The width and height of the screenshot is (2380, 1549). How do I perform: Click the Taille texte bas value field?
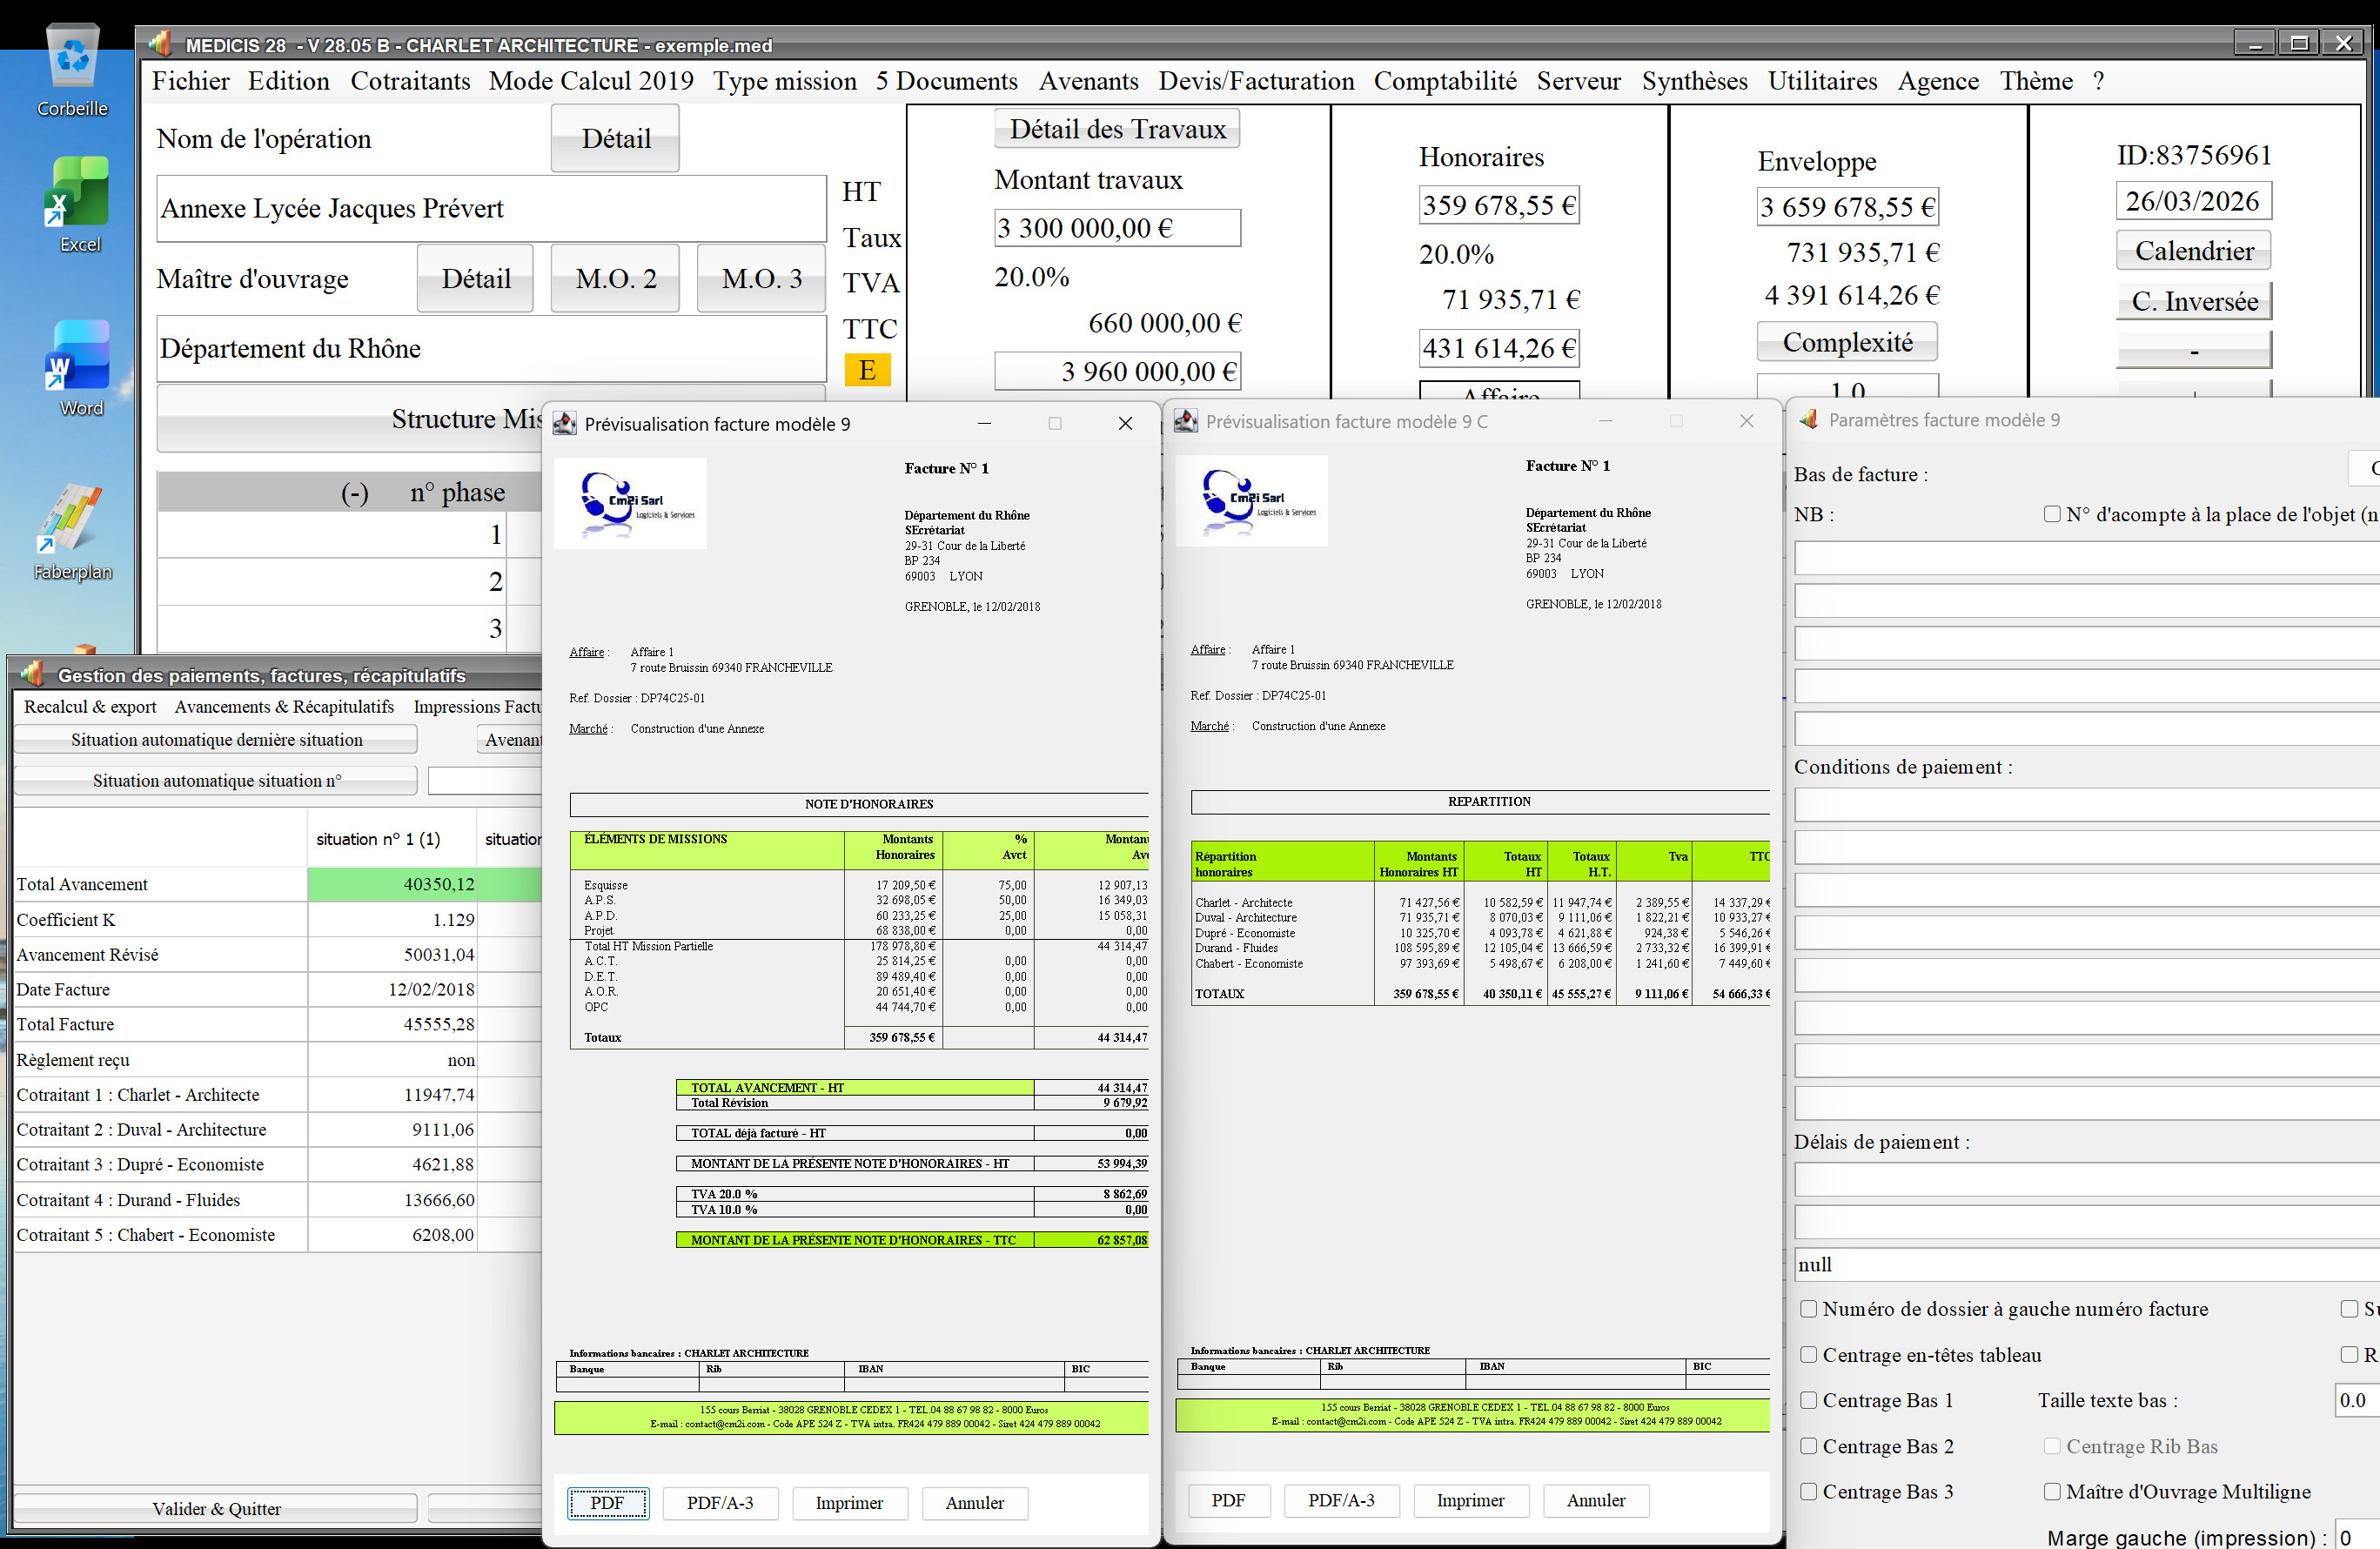click(2357, 1400)
